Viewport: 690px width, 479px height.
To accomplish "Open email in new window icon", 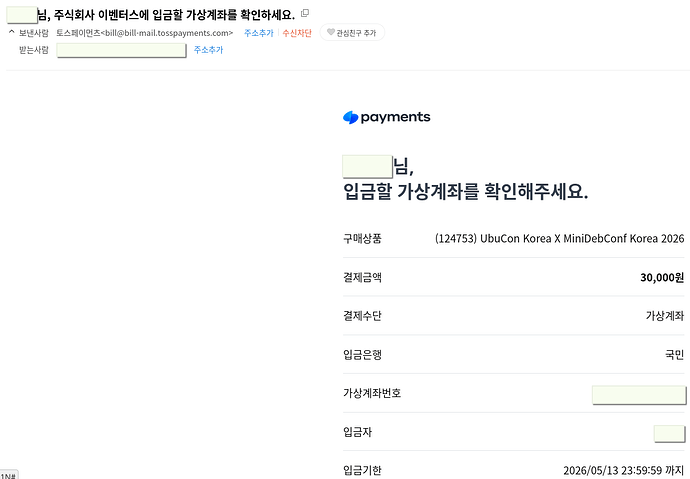I will [305, 13].
